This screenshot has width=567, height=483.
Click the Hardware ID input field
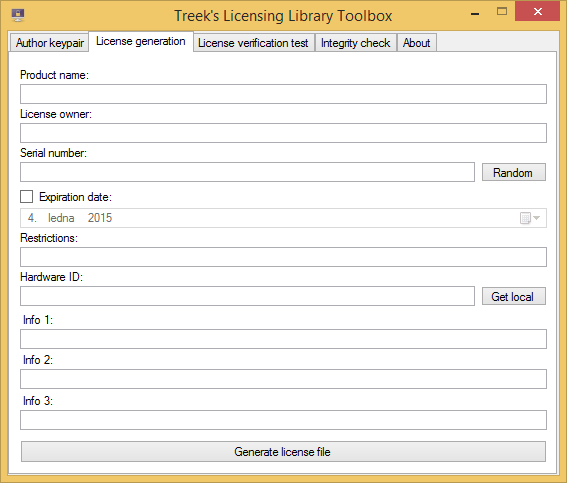point(247,296)
